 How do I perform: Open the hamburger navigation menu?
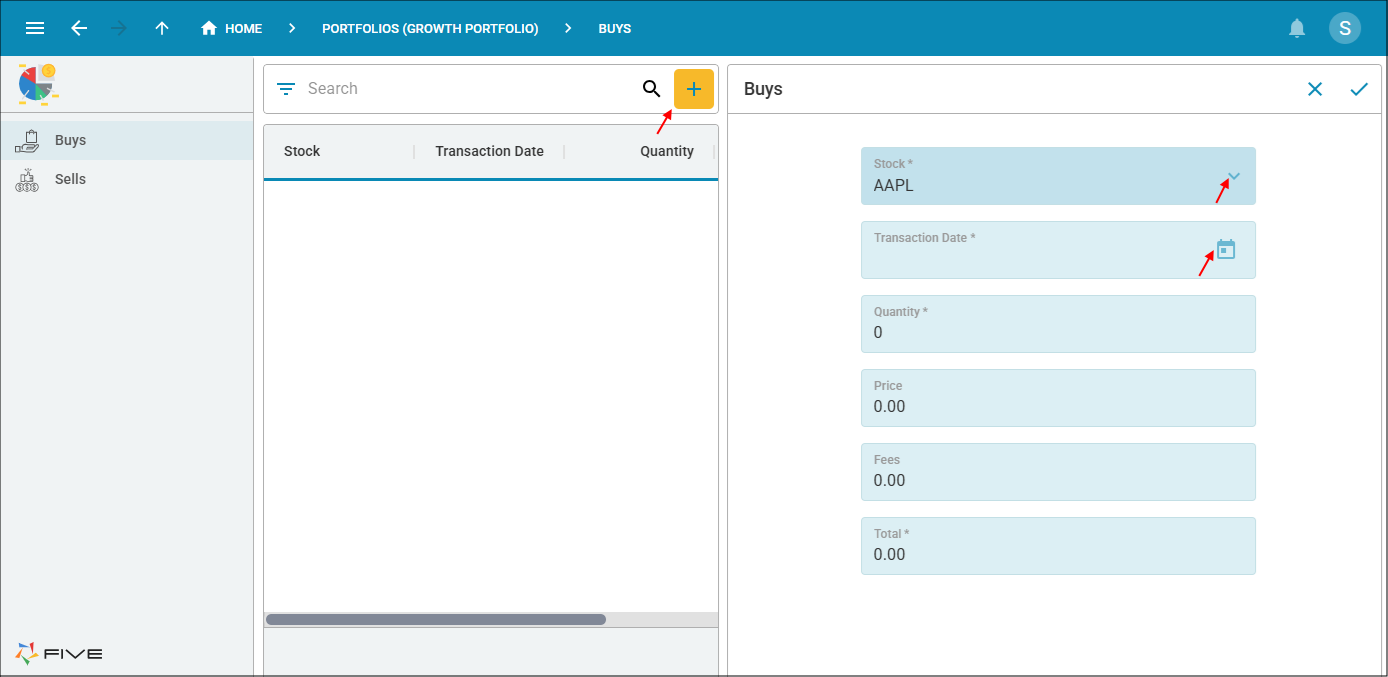(35, 28)
